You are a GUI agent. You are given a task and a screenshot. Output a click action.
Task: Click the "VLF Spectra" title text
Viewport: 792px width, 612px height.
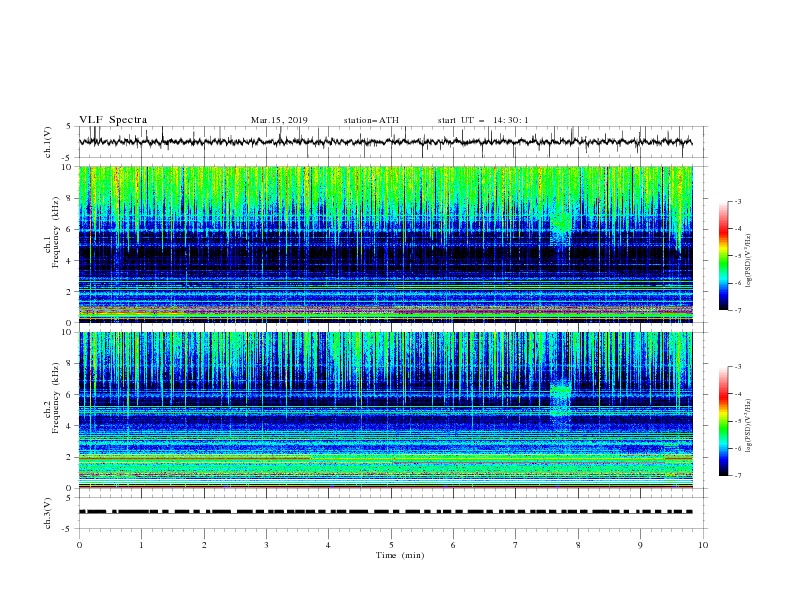[x=113, y=120]
